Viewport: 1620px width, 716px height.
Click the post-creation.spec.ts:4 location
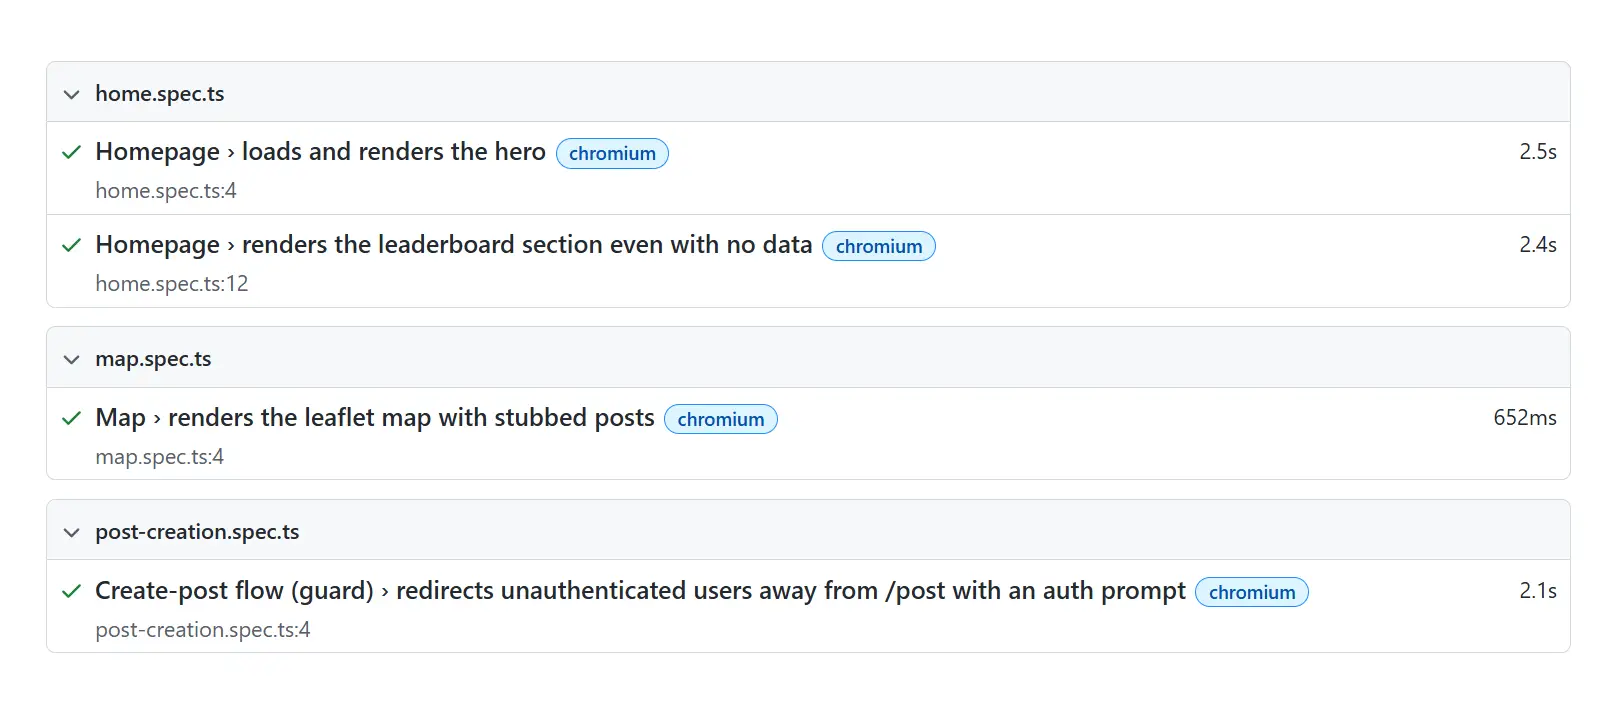point(203,630)
